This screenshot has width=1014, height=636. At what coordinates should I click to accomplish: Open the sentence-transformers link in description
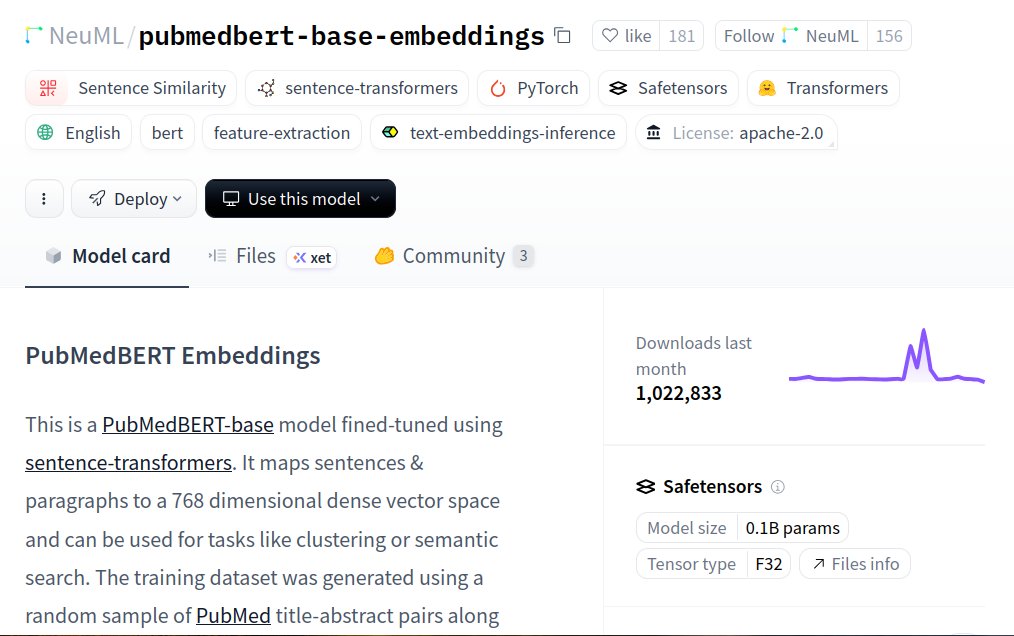(x=128, y=463)
